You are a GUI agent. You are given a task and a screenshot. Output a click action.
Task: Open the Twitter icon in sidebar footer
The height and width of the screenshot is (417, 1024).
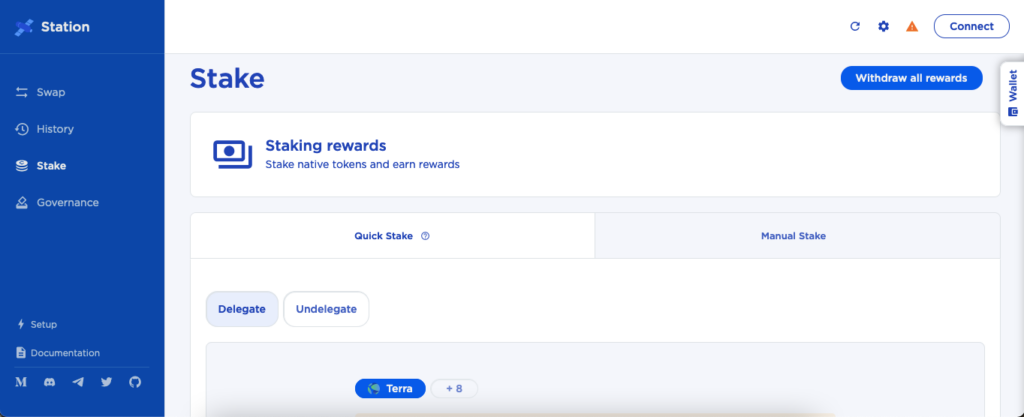106,382
